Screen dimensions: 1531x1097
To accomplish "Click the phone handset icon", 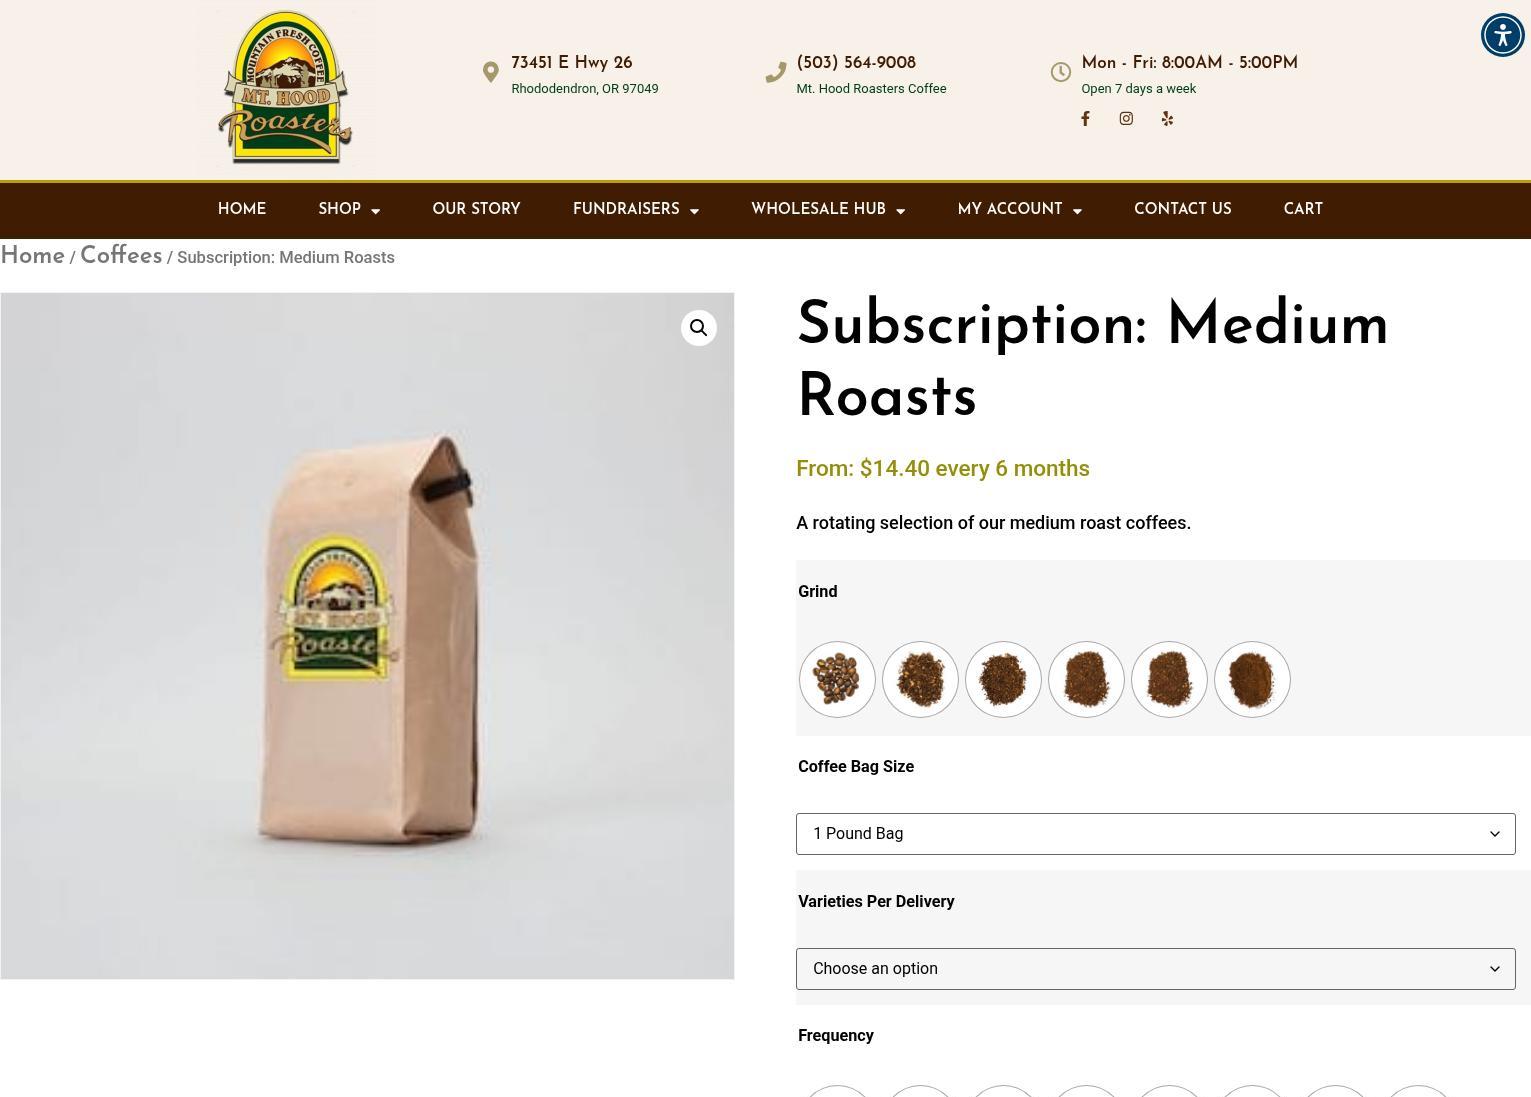I will point(775,72).
